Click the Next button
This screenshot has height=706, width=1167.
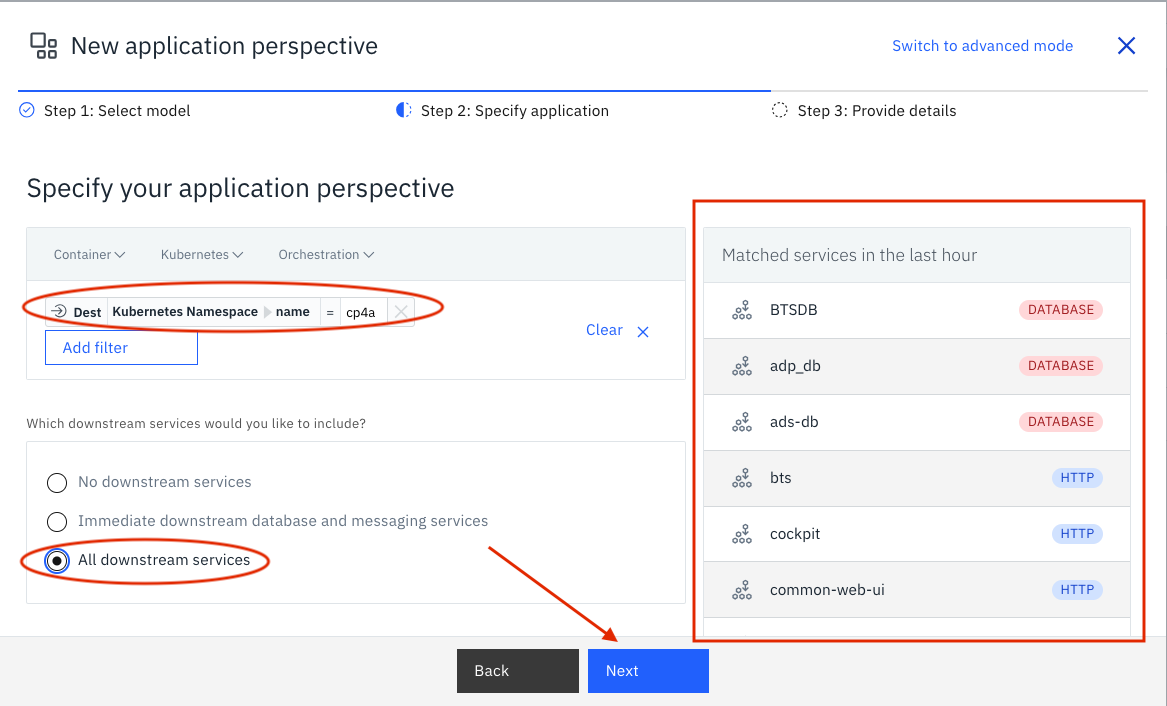(x=648, y=670)
